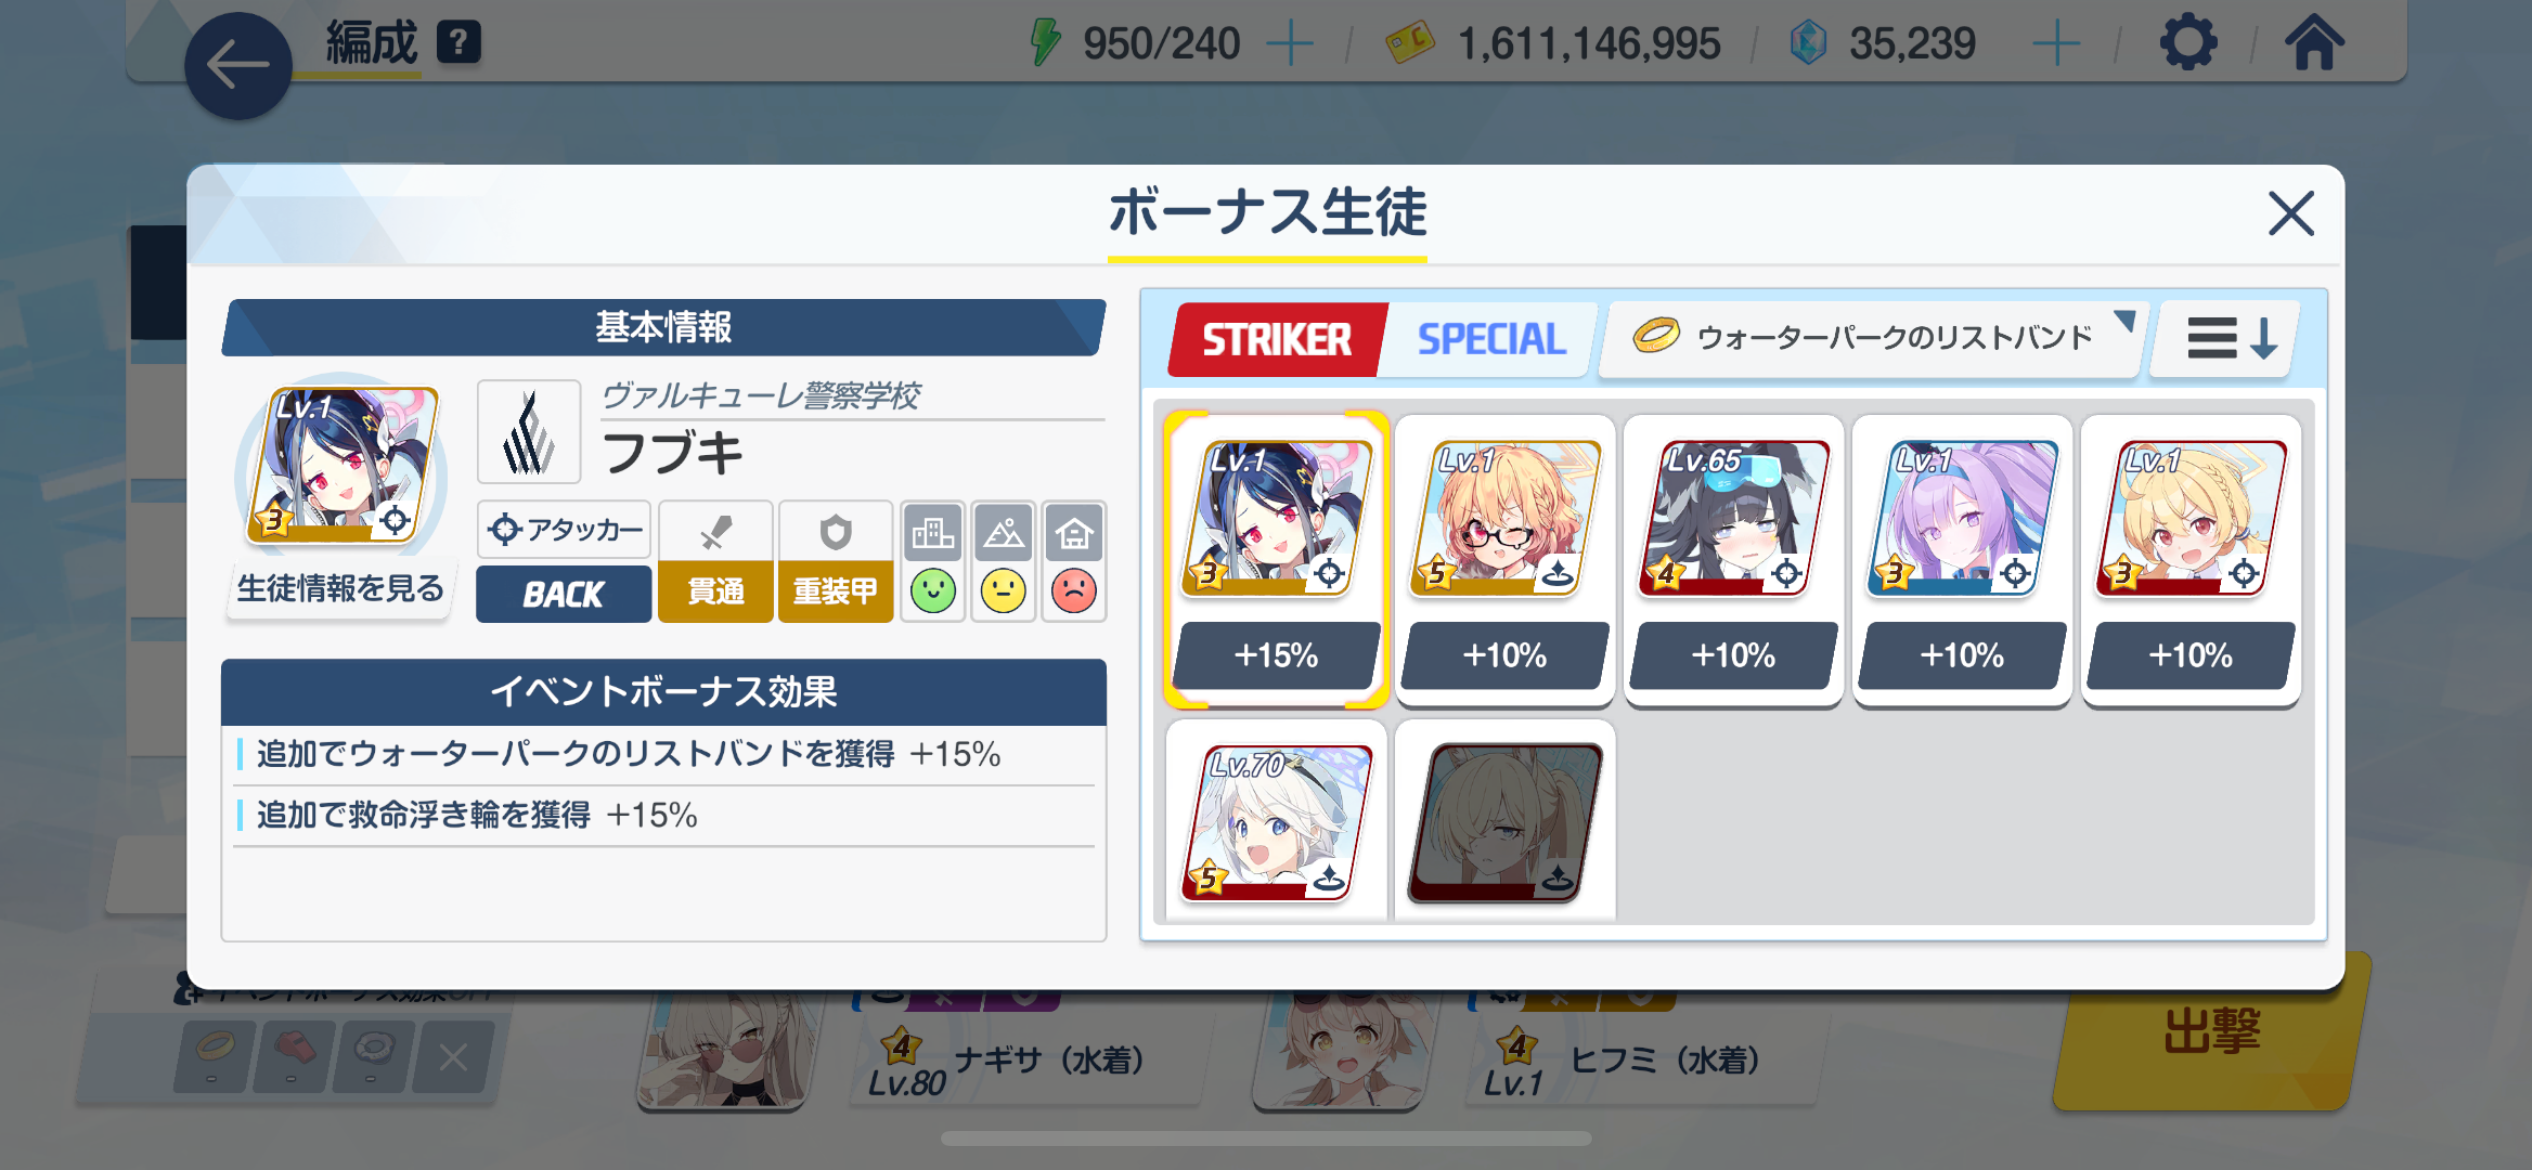Switch to the SPECIAL tab
This screenshot has height=1170, width=2532.
tap(1491, 339)
